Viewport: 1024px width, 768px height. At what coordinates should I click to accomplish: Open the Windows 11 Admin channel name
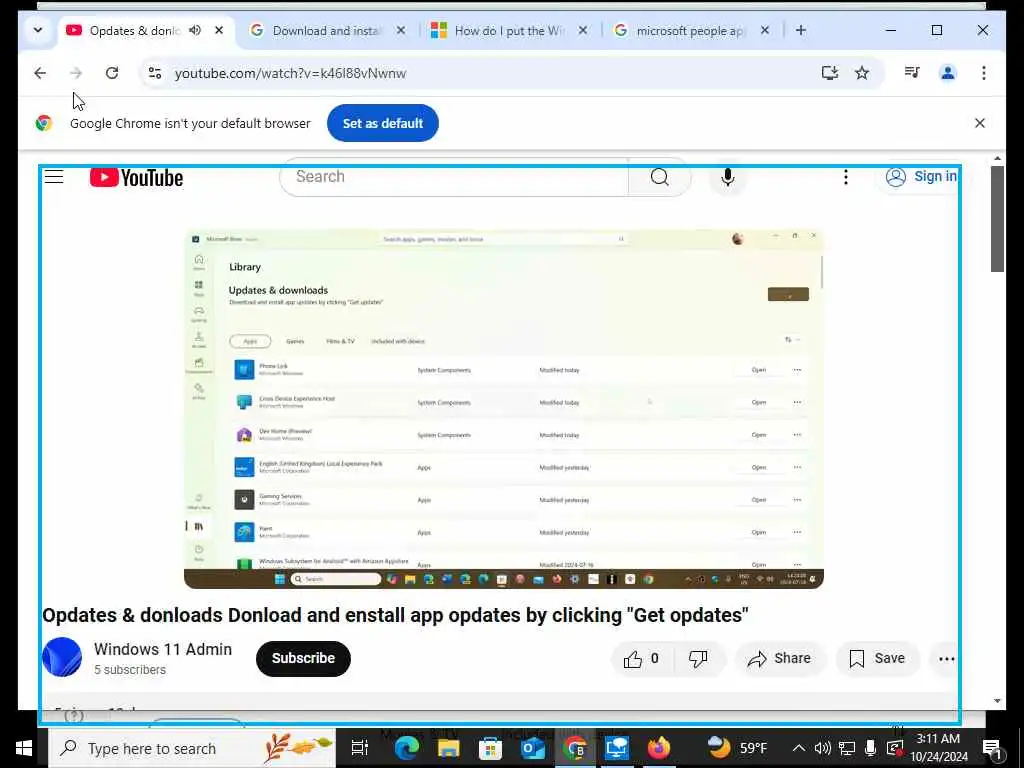click(x=163, y=649)
